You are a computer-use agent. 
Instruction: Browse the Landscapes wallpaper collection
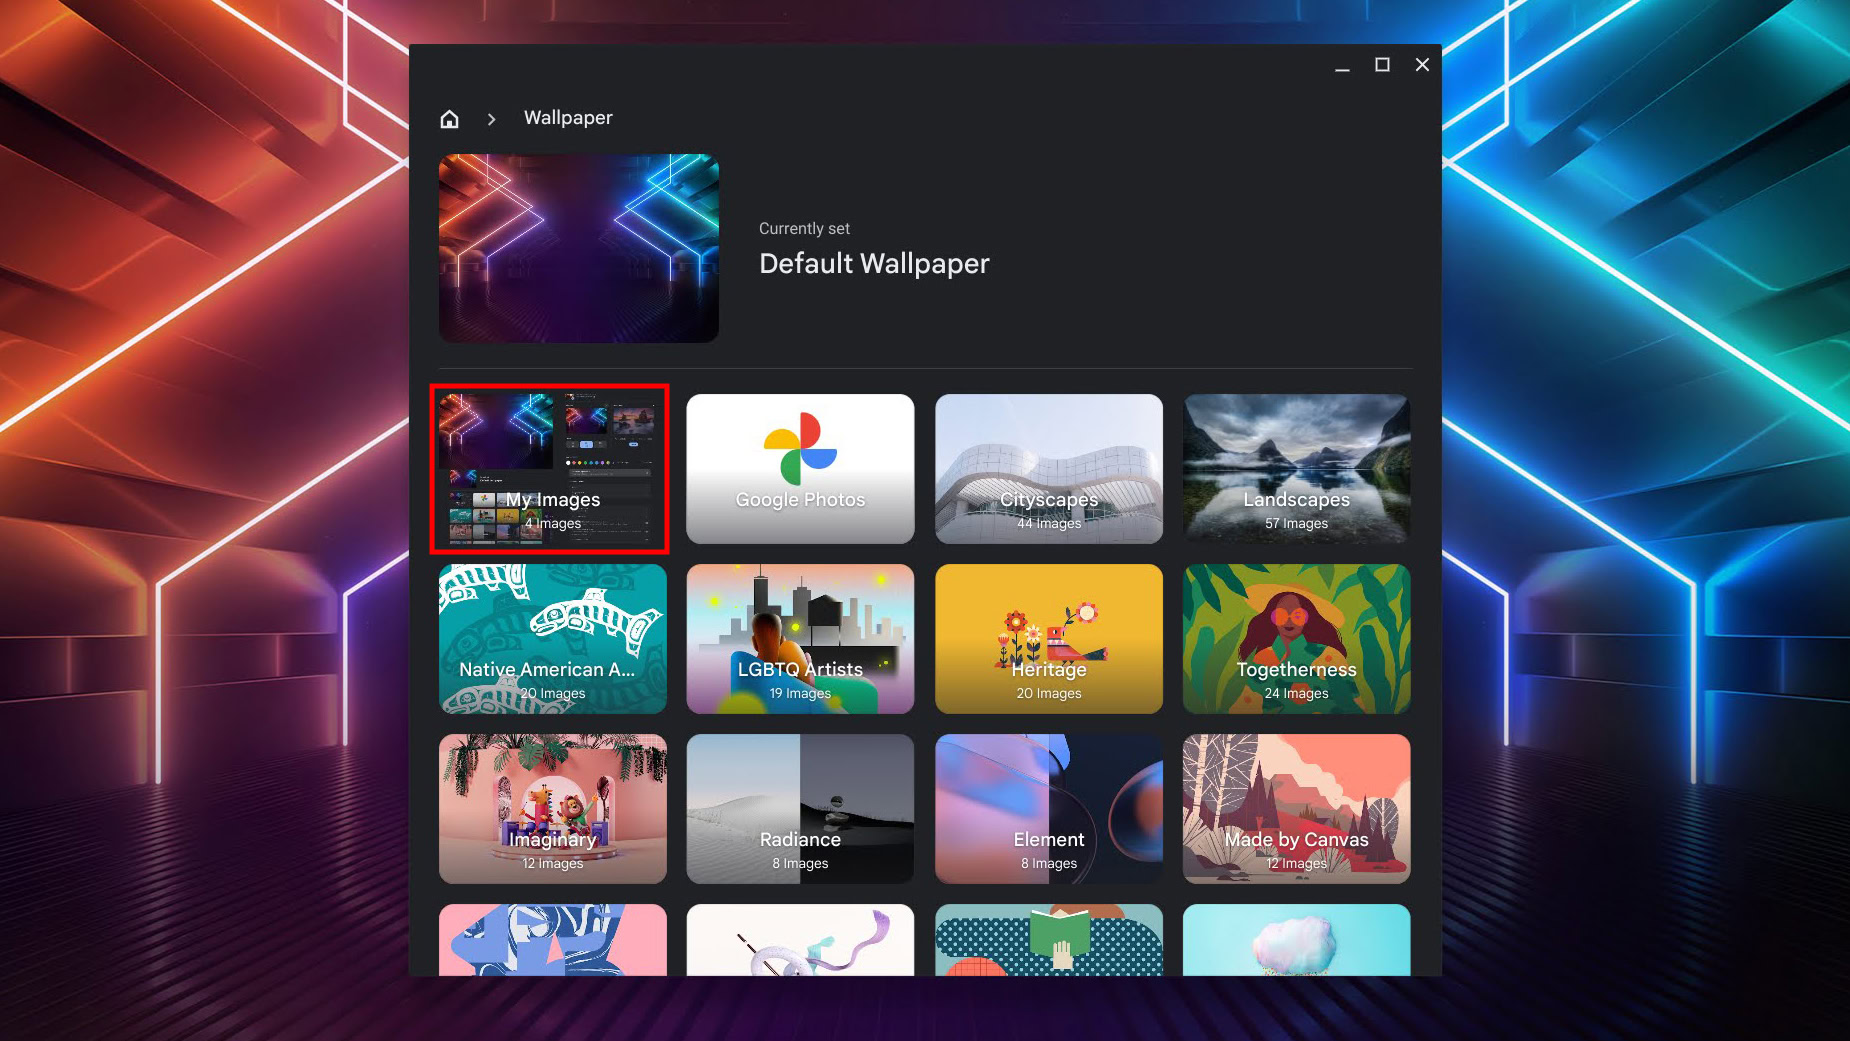tap(1297, 469)
